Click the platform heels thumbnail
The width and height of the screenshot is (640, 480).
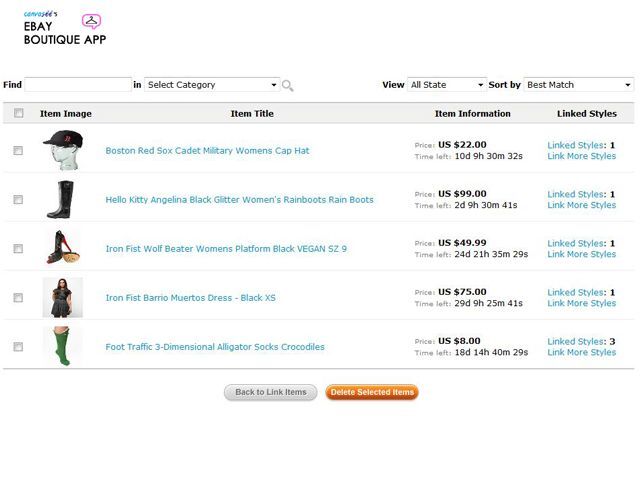[x=63, y=247]
